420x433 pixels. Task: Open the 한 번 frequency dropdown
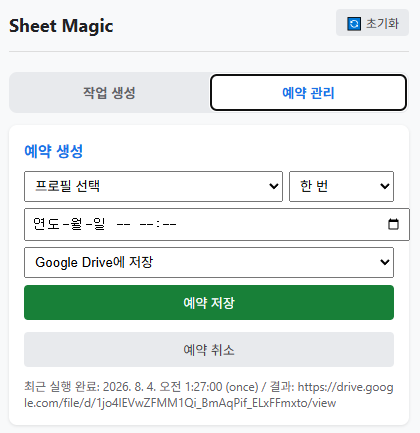tap(341, 186)
